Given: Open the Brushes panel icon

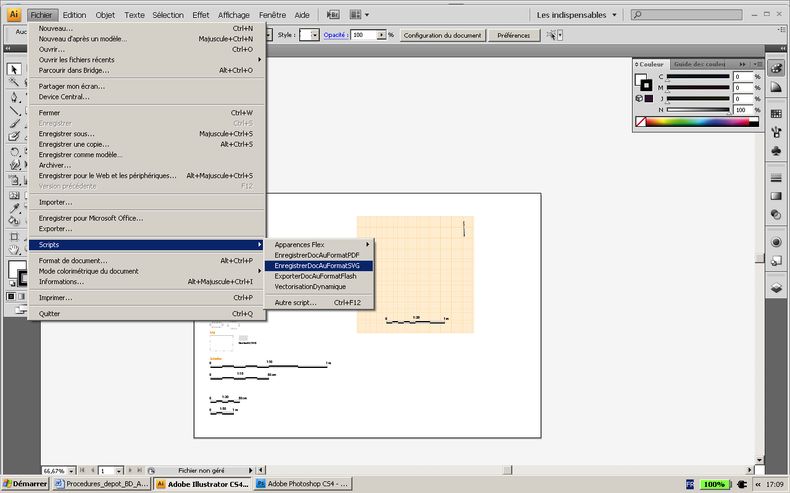Looking at the screenshot, I should 776,132.
